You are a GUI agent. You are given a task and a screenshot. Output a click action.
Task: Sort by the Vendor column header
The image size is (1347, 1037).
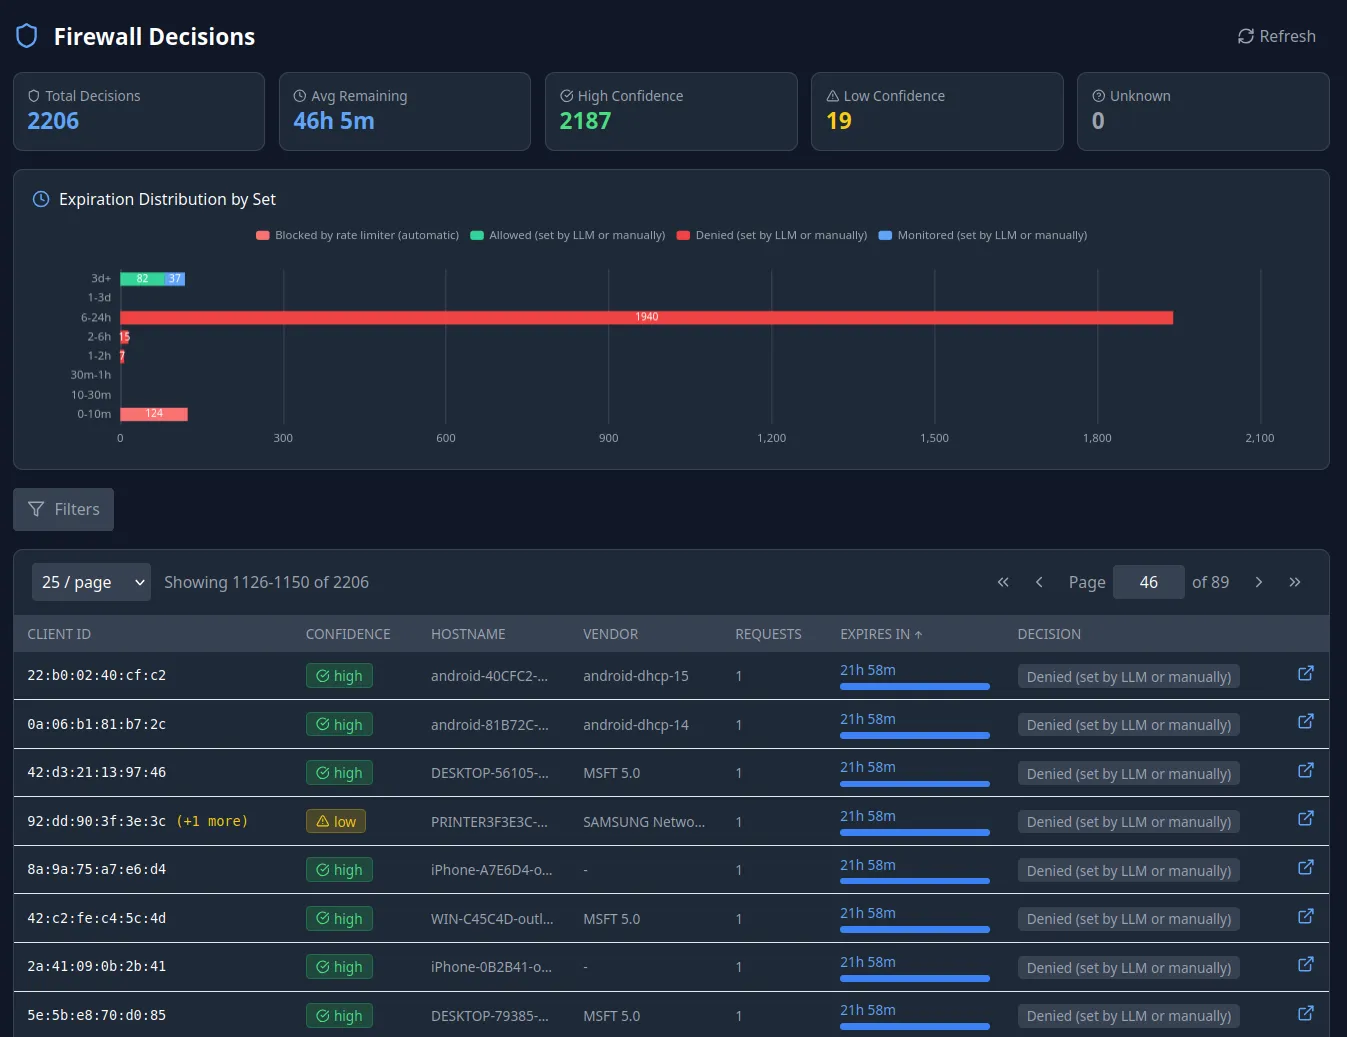pos(610,634)
